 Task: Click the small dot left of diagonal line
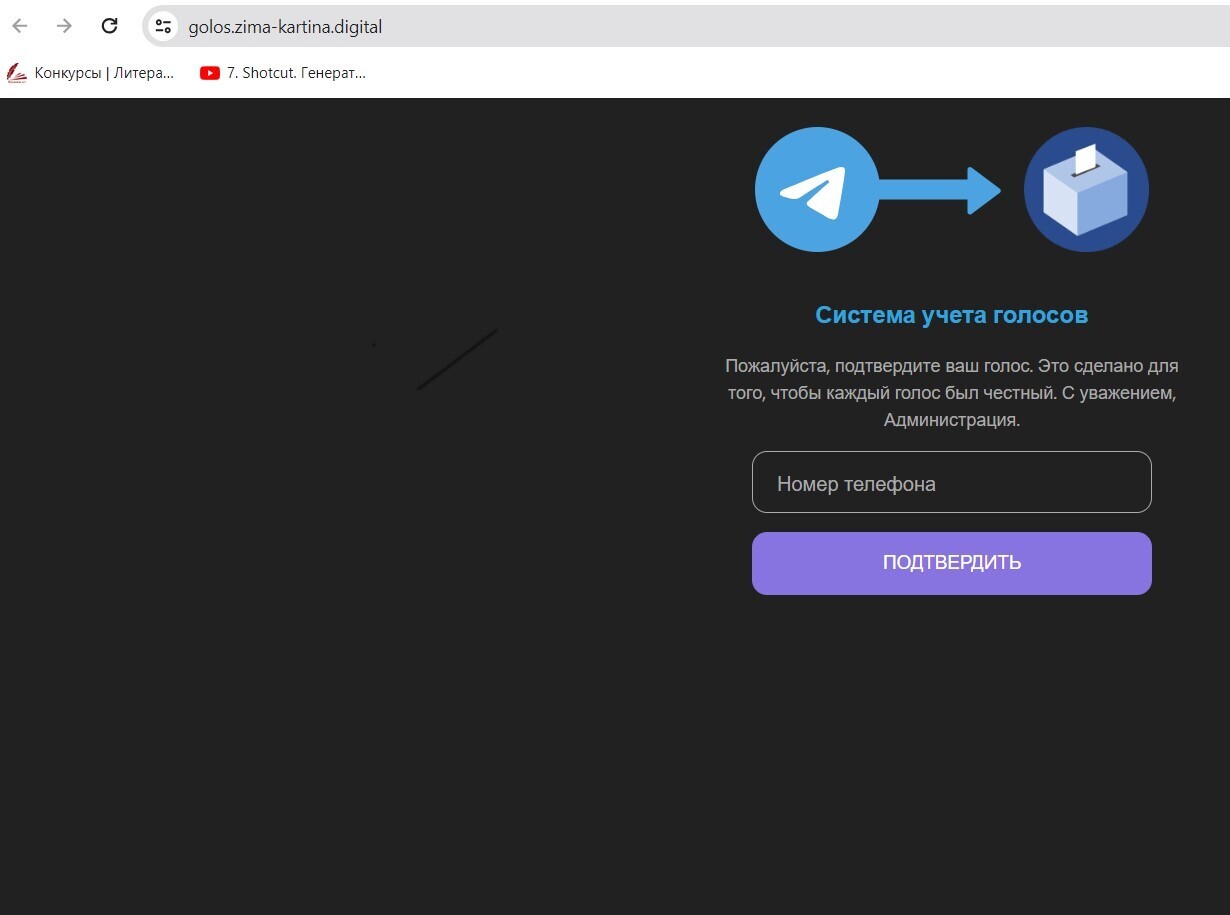(374, 345)
